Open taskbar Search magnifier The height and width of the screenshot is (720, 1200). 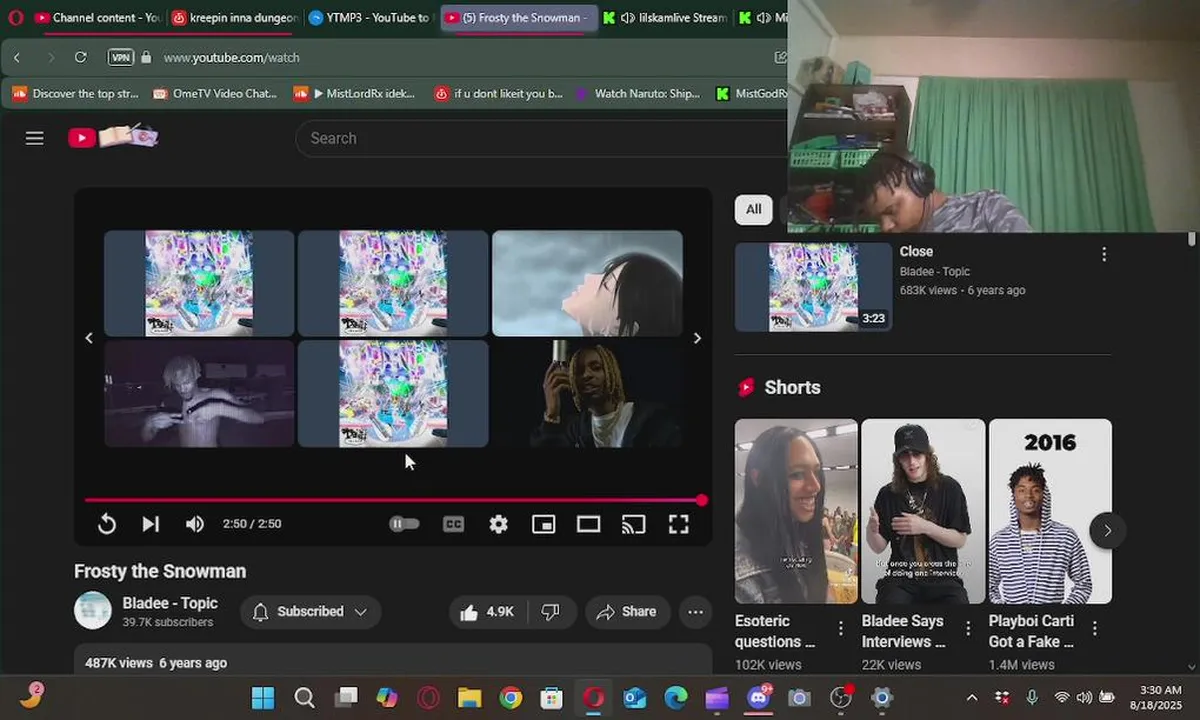tap(305, 697)
